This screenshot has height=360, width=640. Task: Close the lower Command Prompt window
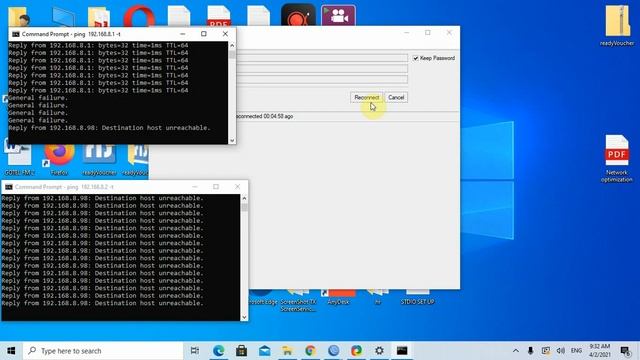(x=237, y=187)
